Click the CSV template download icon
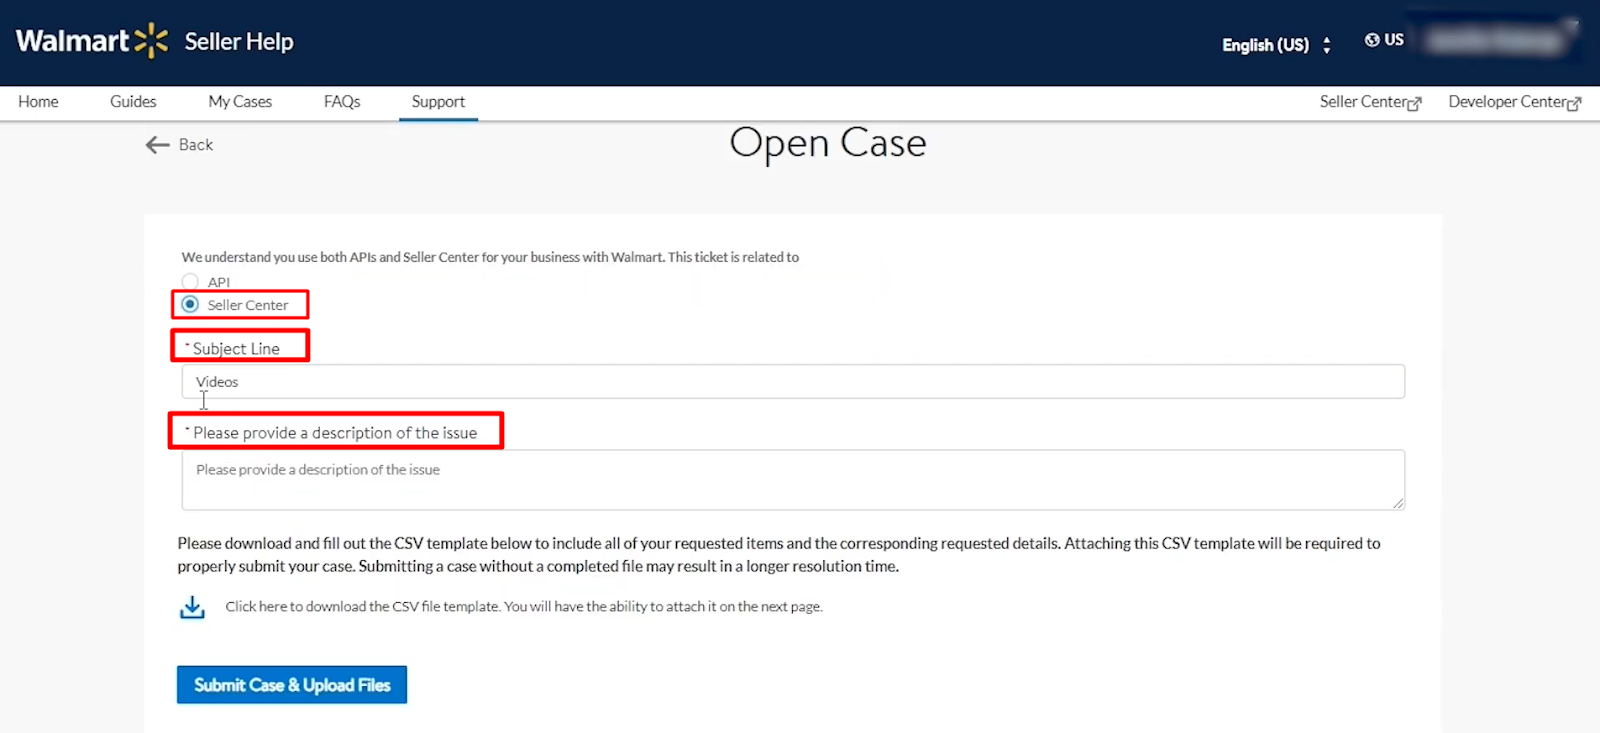 coord(192,607)
